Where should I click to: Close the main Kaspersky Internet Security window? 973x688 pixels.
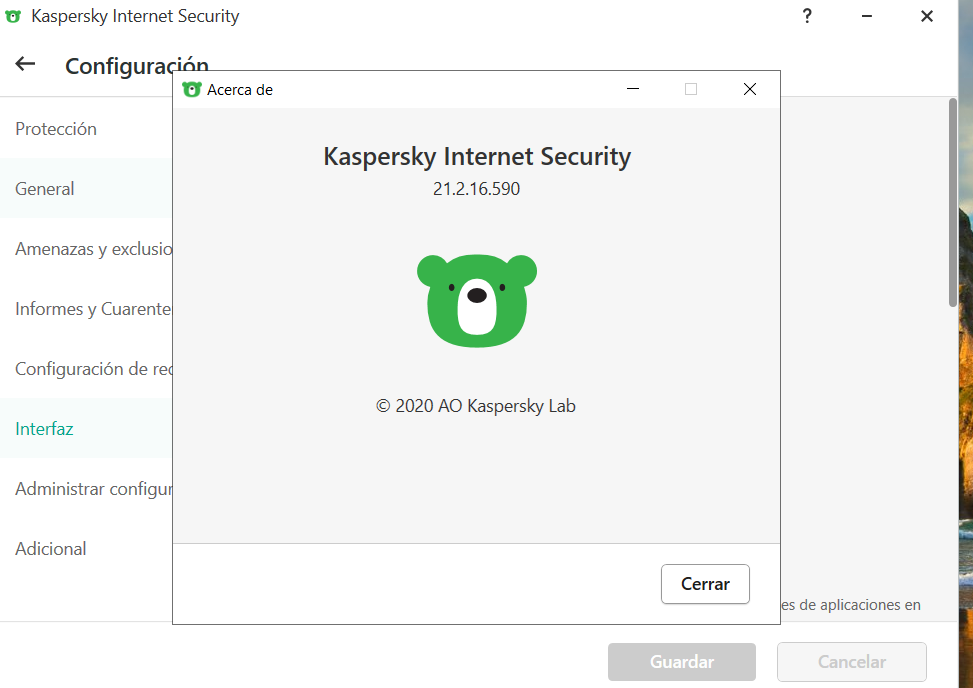(926, 16)
